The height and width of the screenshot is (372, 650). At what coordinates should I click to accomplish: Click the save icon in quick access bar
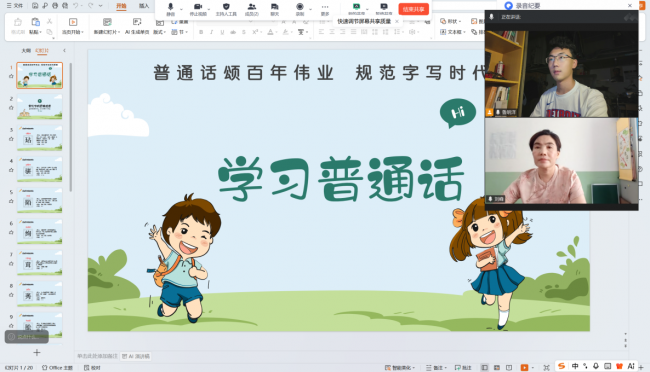click(x=35, y=6)
